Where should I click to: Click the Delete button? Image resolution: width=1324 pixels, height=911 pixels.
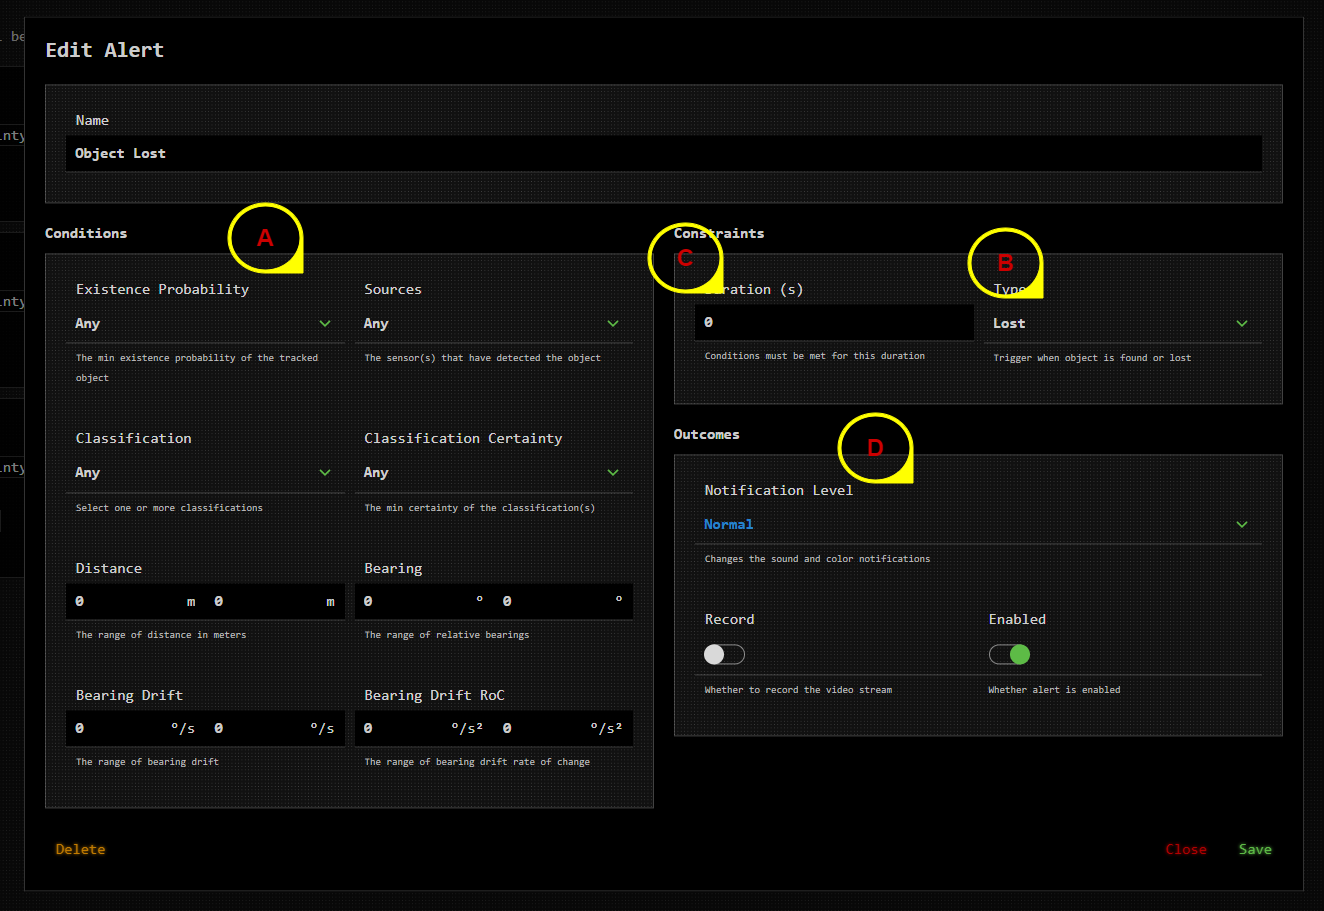point(80,849)
